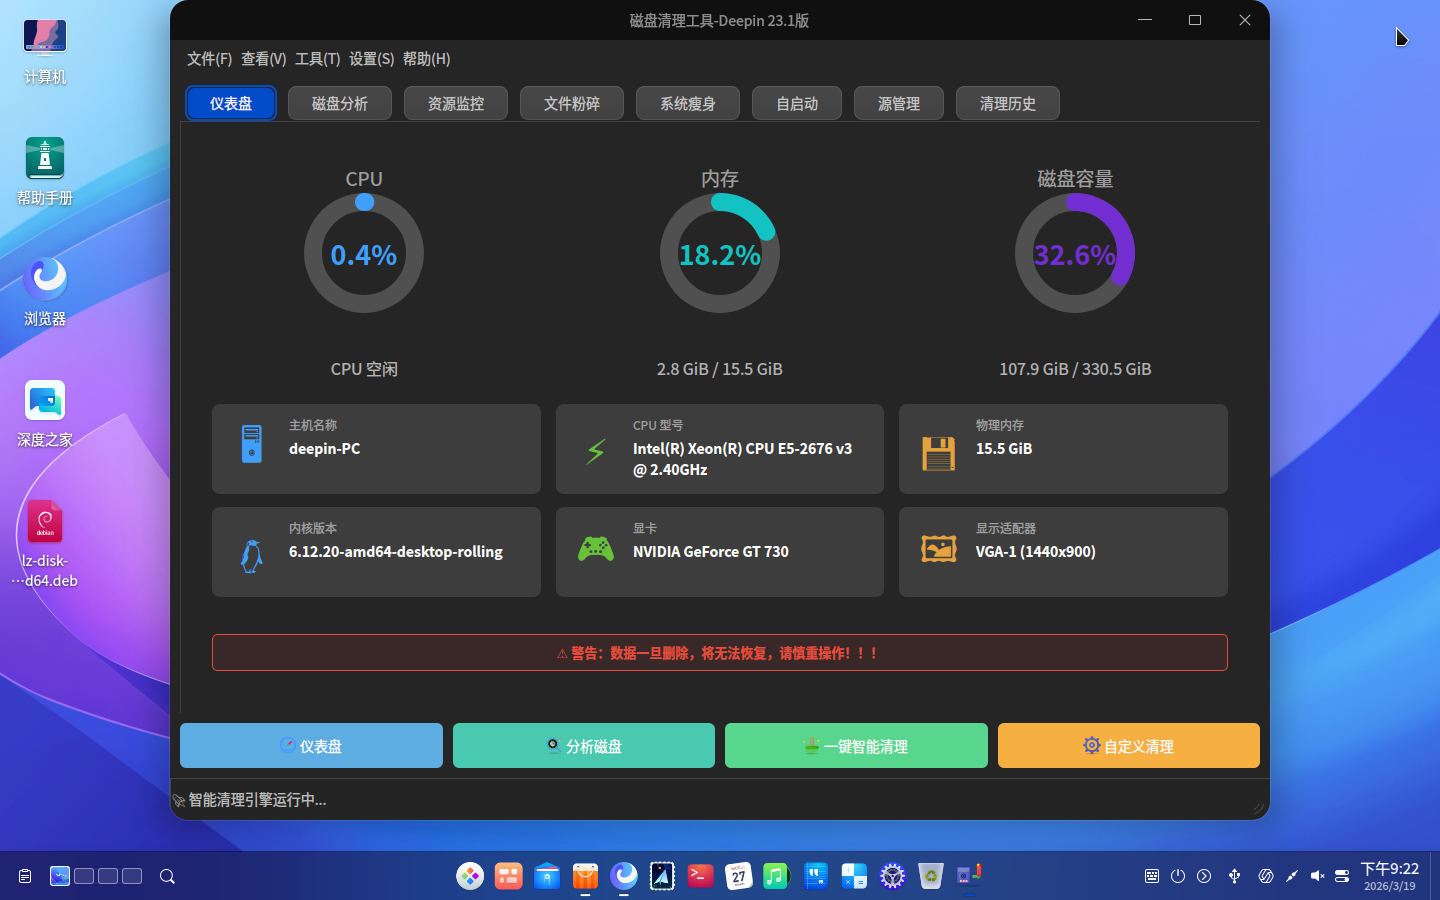
Task: Open the taskbar search magnifier
Action: 167,876
